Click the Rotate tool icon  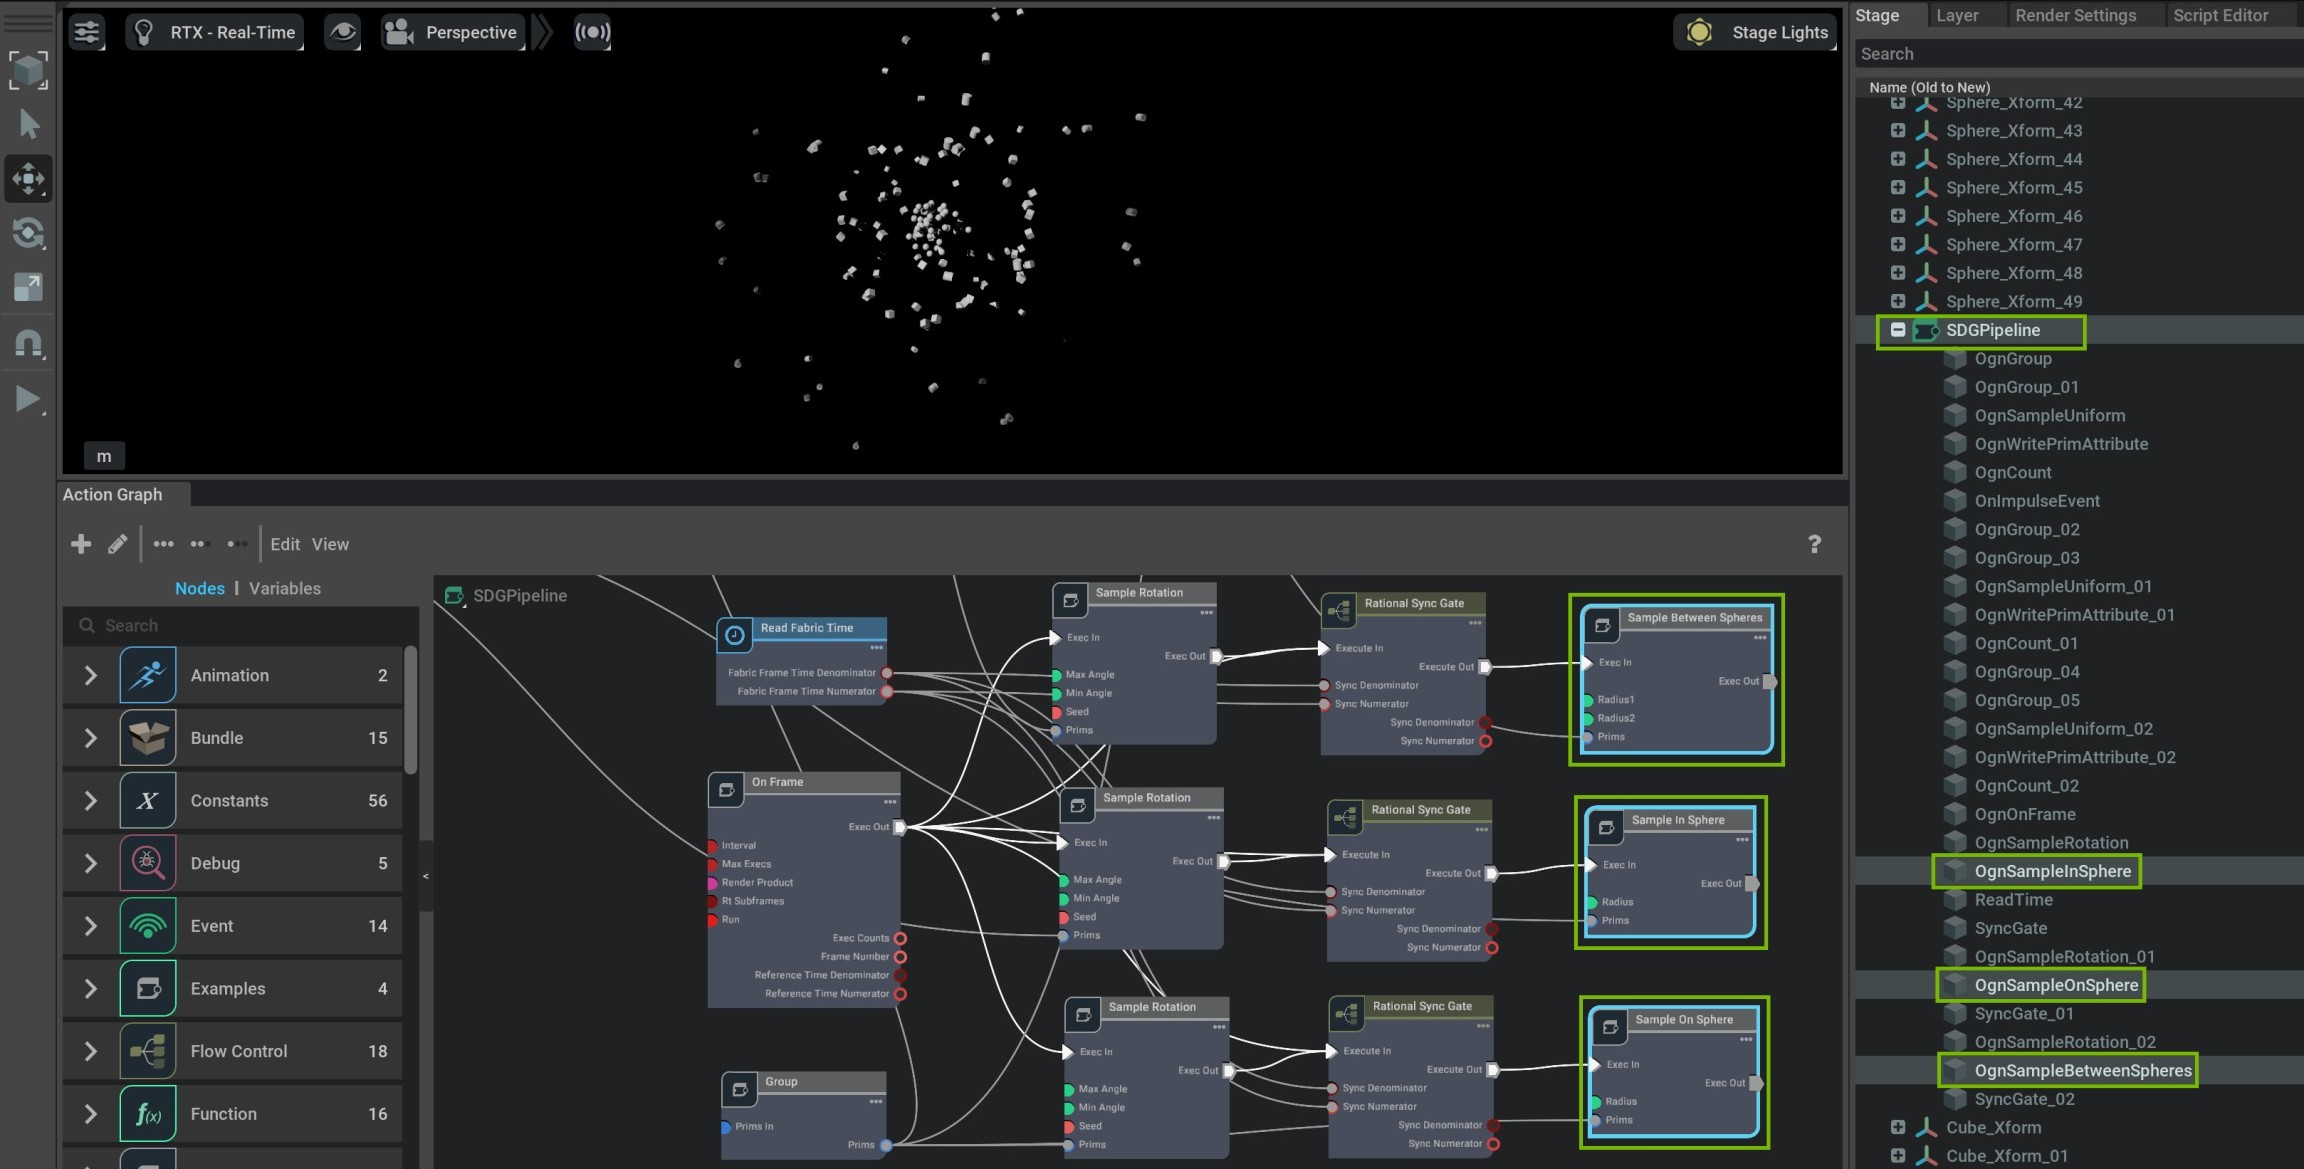coord(28,234)
